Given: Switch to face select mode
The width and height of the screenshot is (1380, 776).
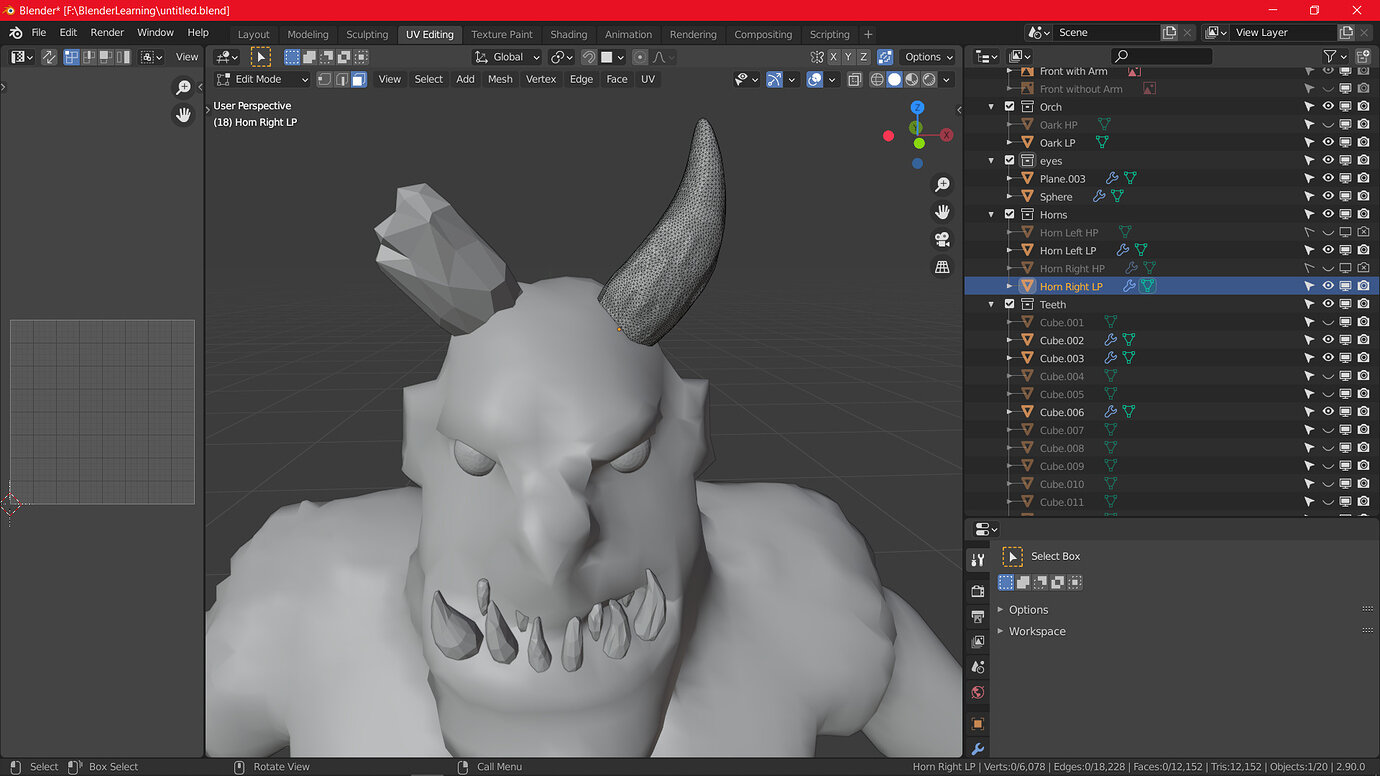Looking at the screenshot, I should (358, 79).
